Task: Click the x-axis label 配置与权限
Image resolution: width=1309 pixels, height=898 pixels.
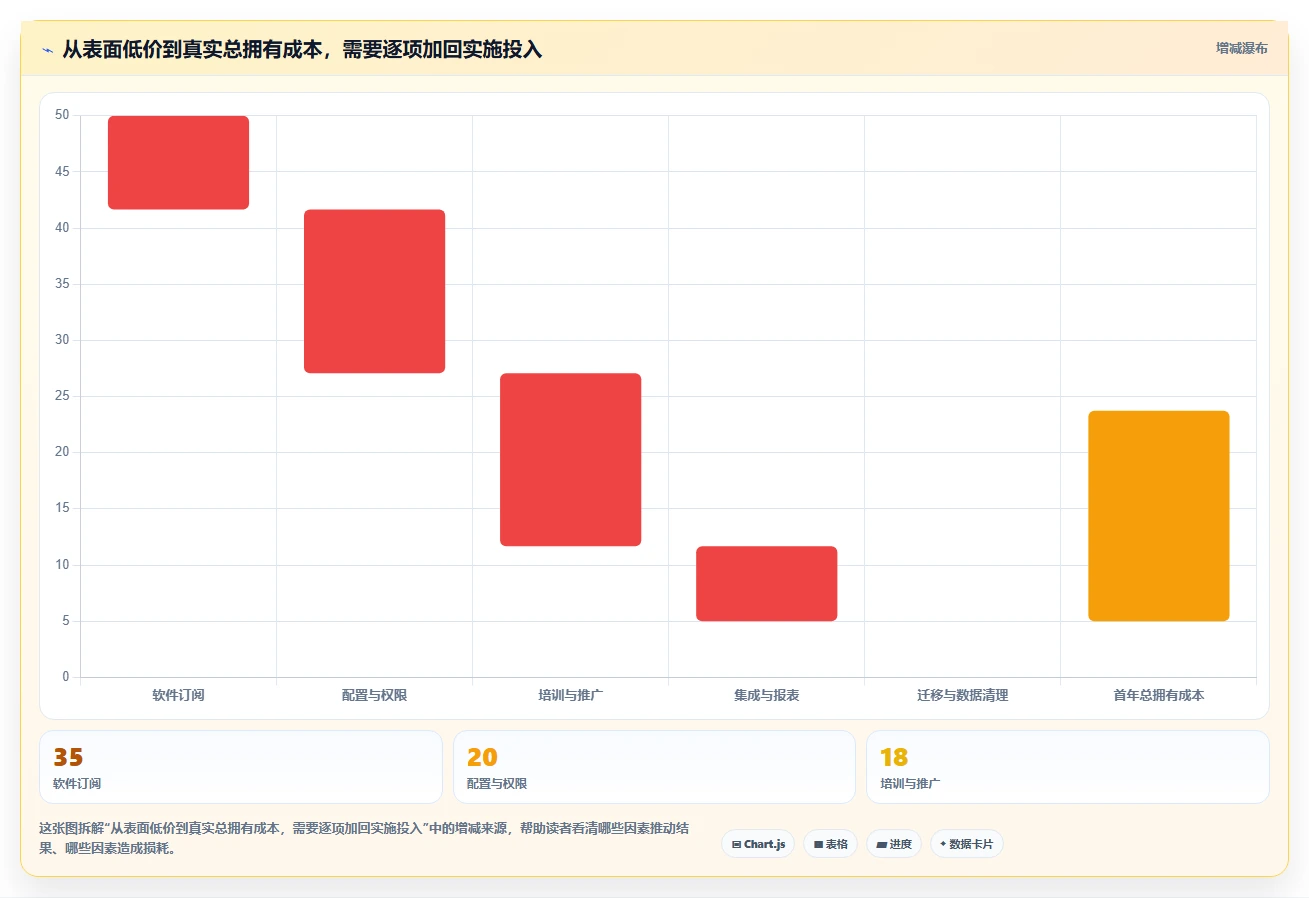Action: point(374,695)
